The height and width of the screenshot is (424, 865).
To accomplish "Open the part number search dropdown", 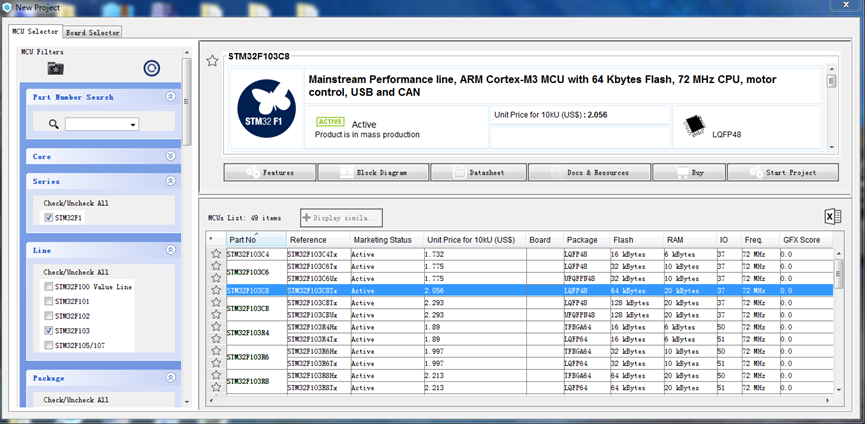I will [x=133, y=125].
